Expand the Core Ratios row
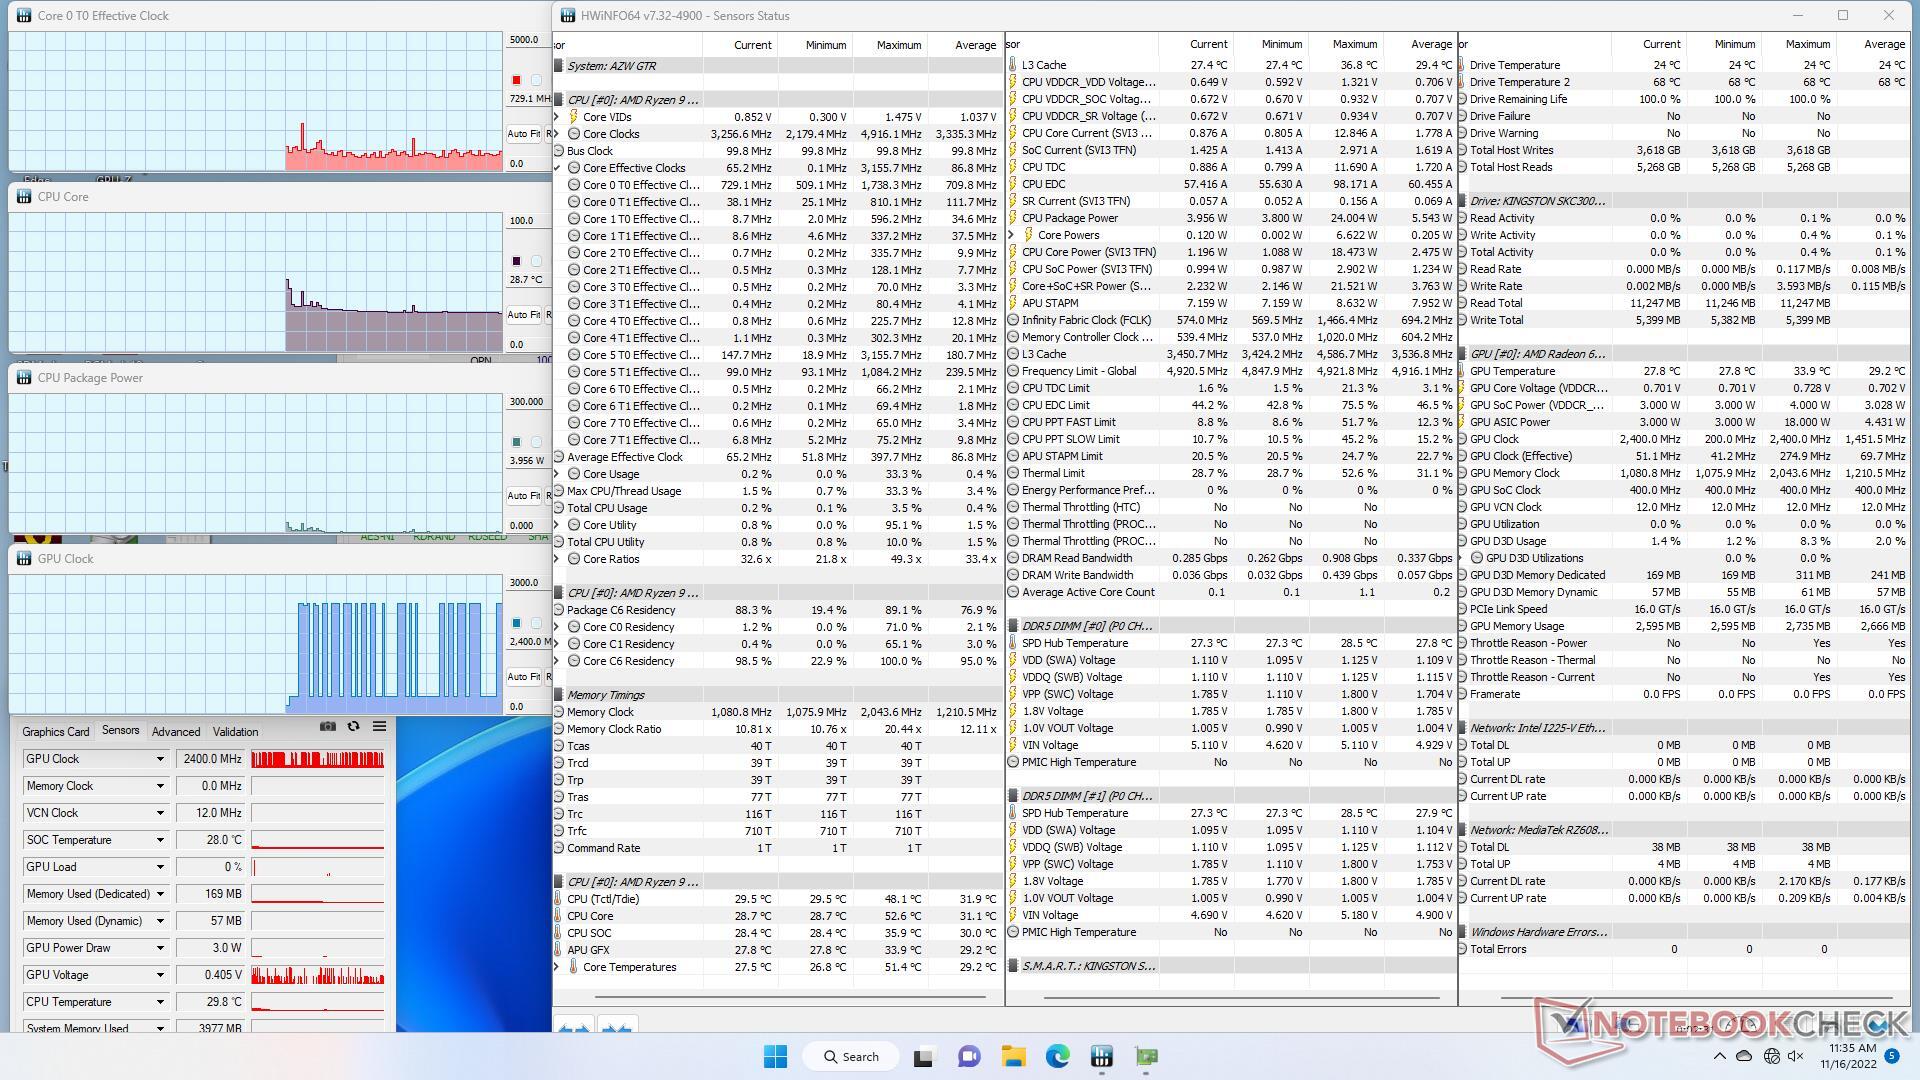1920x1080 pixels. tap(558, 559)
